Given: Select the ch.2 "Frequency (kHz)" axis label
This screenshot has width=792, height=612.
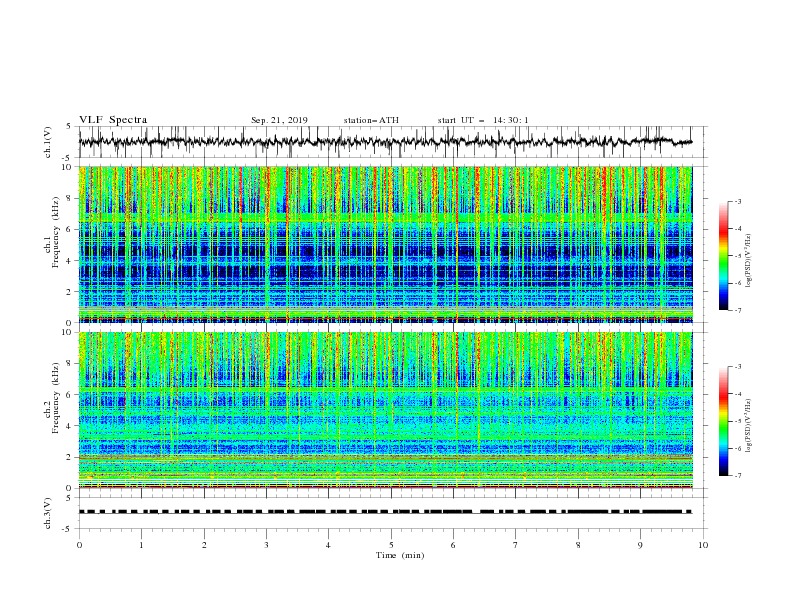Looking at the screenshot, I should coord(56,398).
